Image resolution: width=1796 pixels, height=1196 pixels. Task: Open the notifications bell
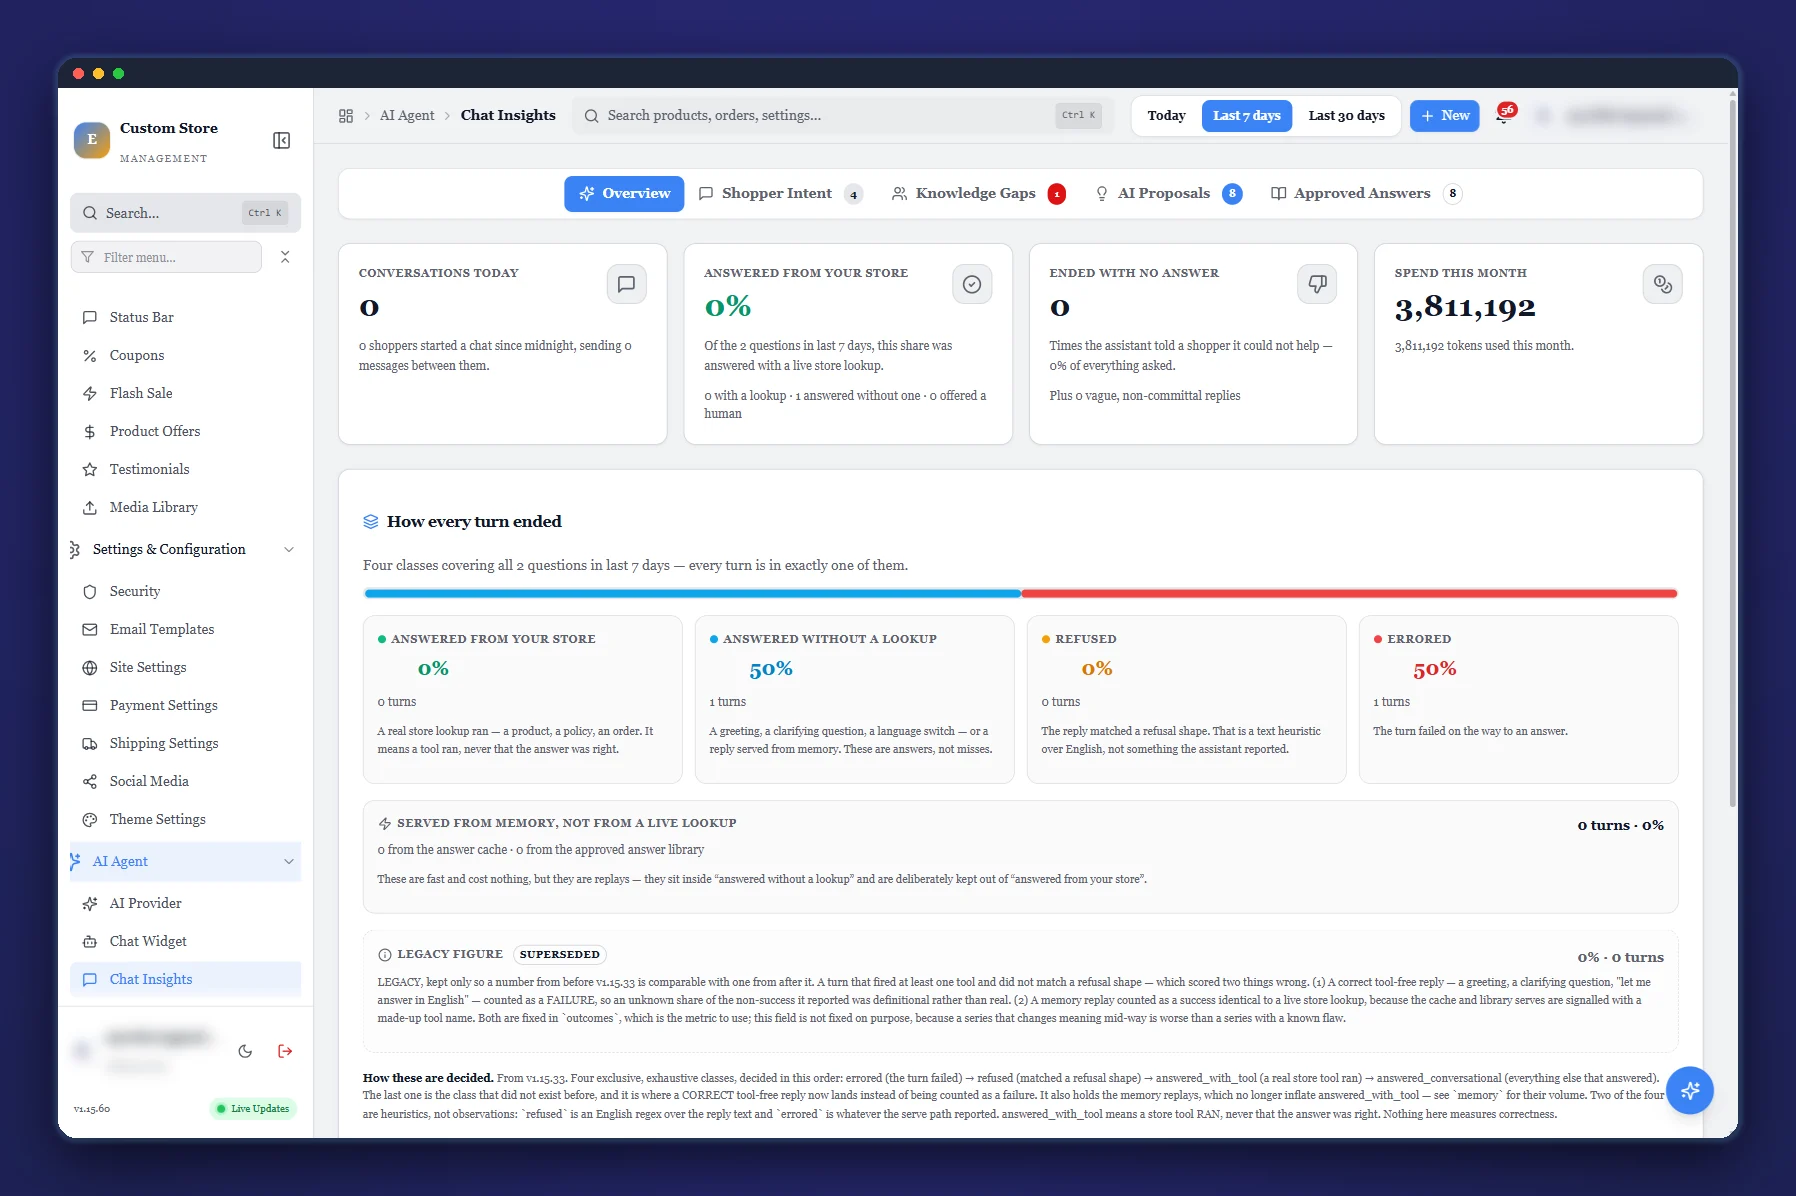[x=1503, y=115]
